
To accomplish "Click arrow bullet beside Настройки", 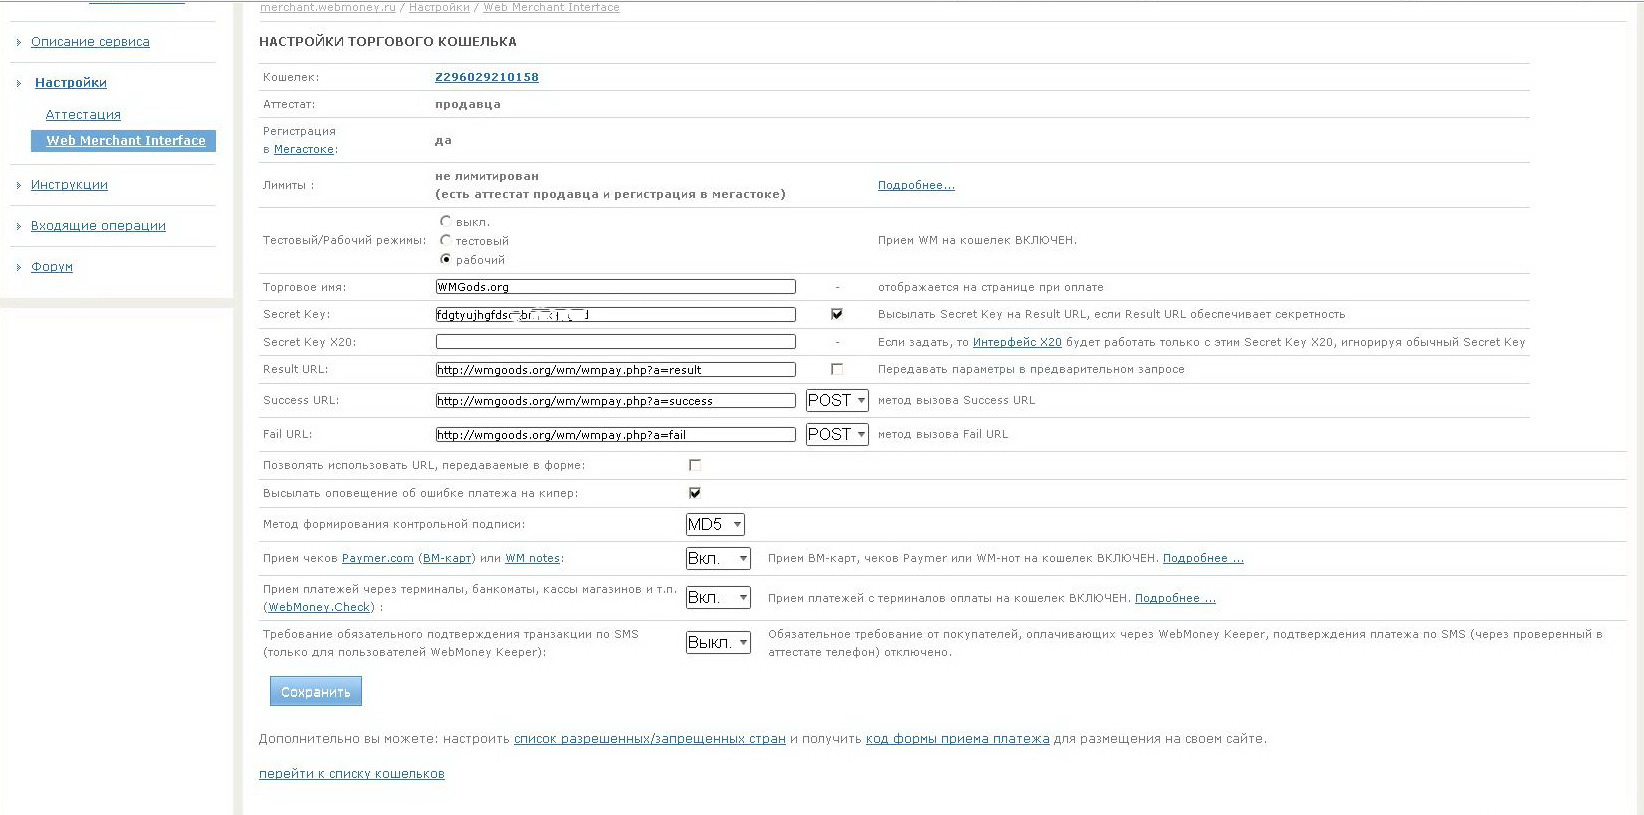I will tap(19, 83).
